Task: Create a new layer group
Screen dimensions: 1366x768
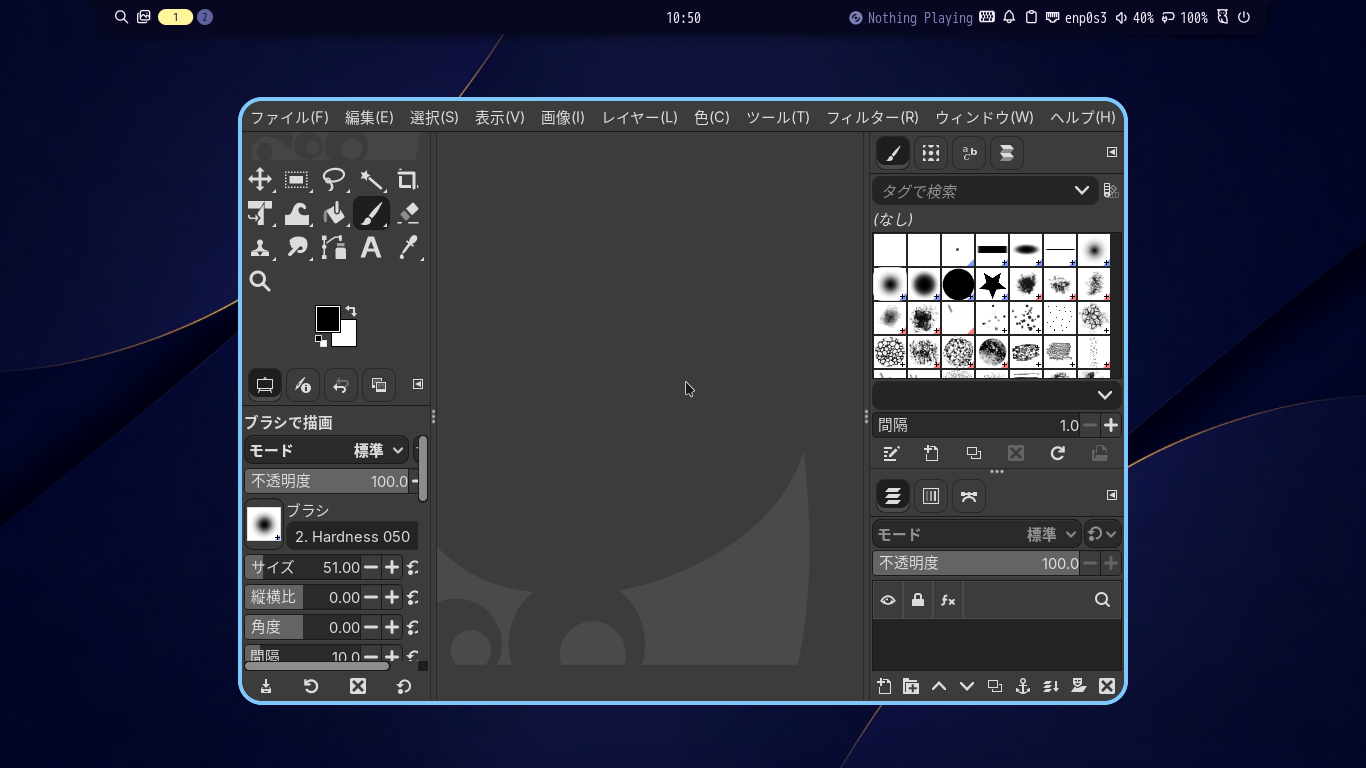Action: click(x=911, y=686)
